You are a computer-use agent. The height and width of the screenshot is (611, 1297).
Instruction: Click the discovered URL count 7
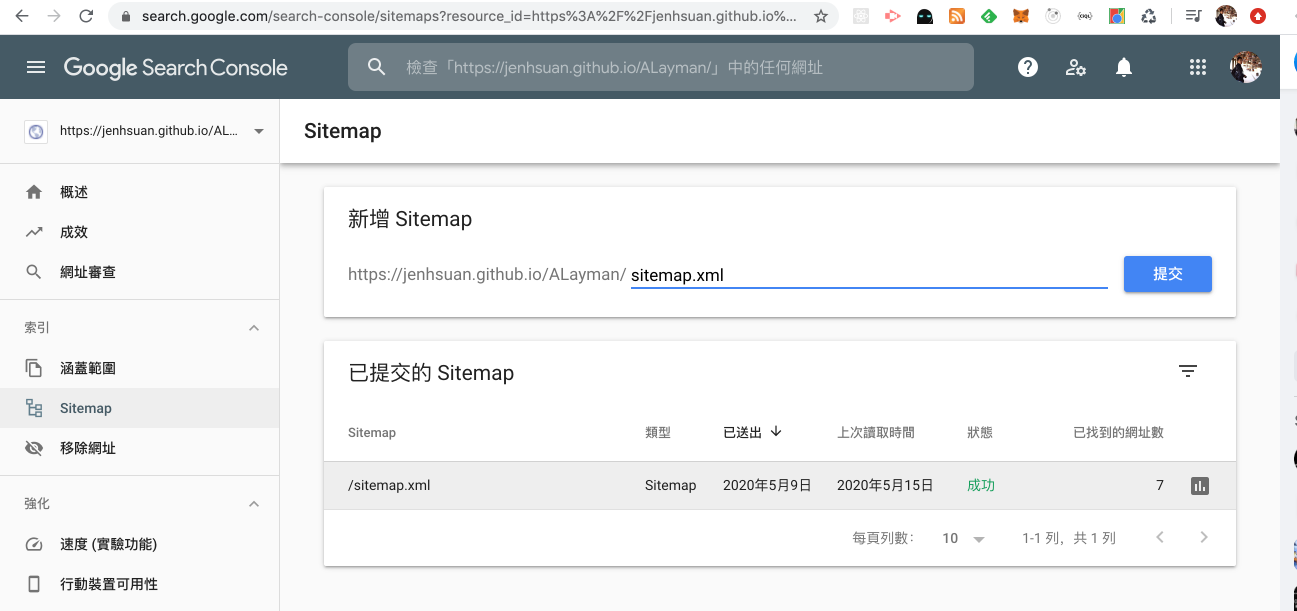1160,486
